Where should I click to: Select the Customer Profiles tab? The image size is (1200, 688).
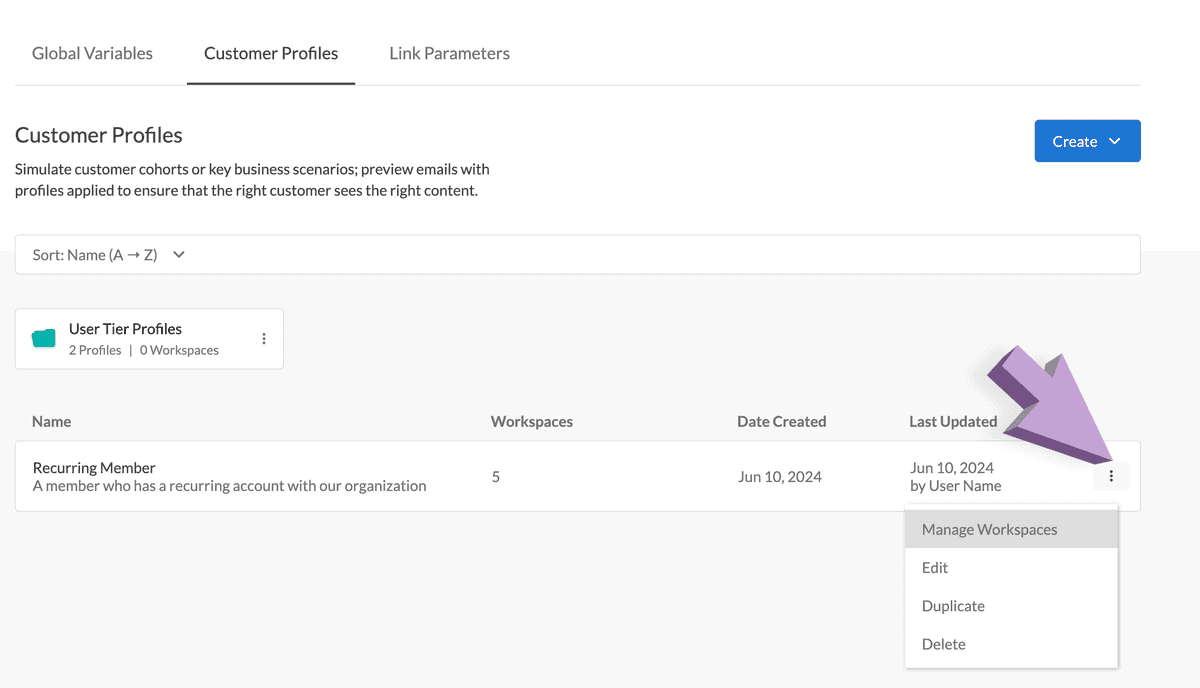click(271, 53)
